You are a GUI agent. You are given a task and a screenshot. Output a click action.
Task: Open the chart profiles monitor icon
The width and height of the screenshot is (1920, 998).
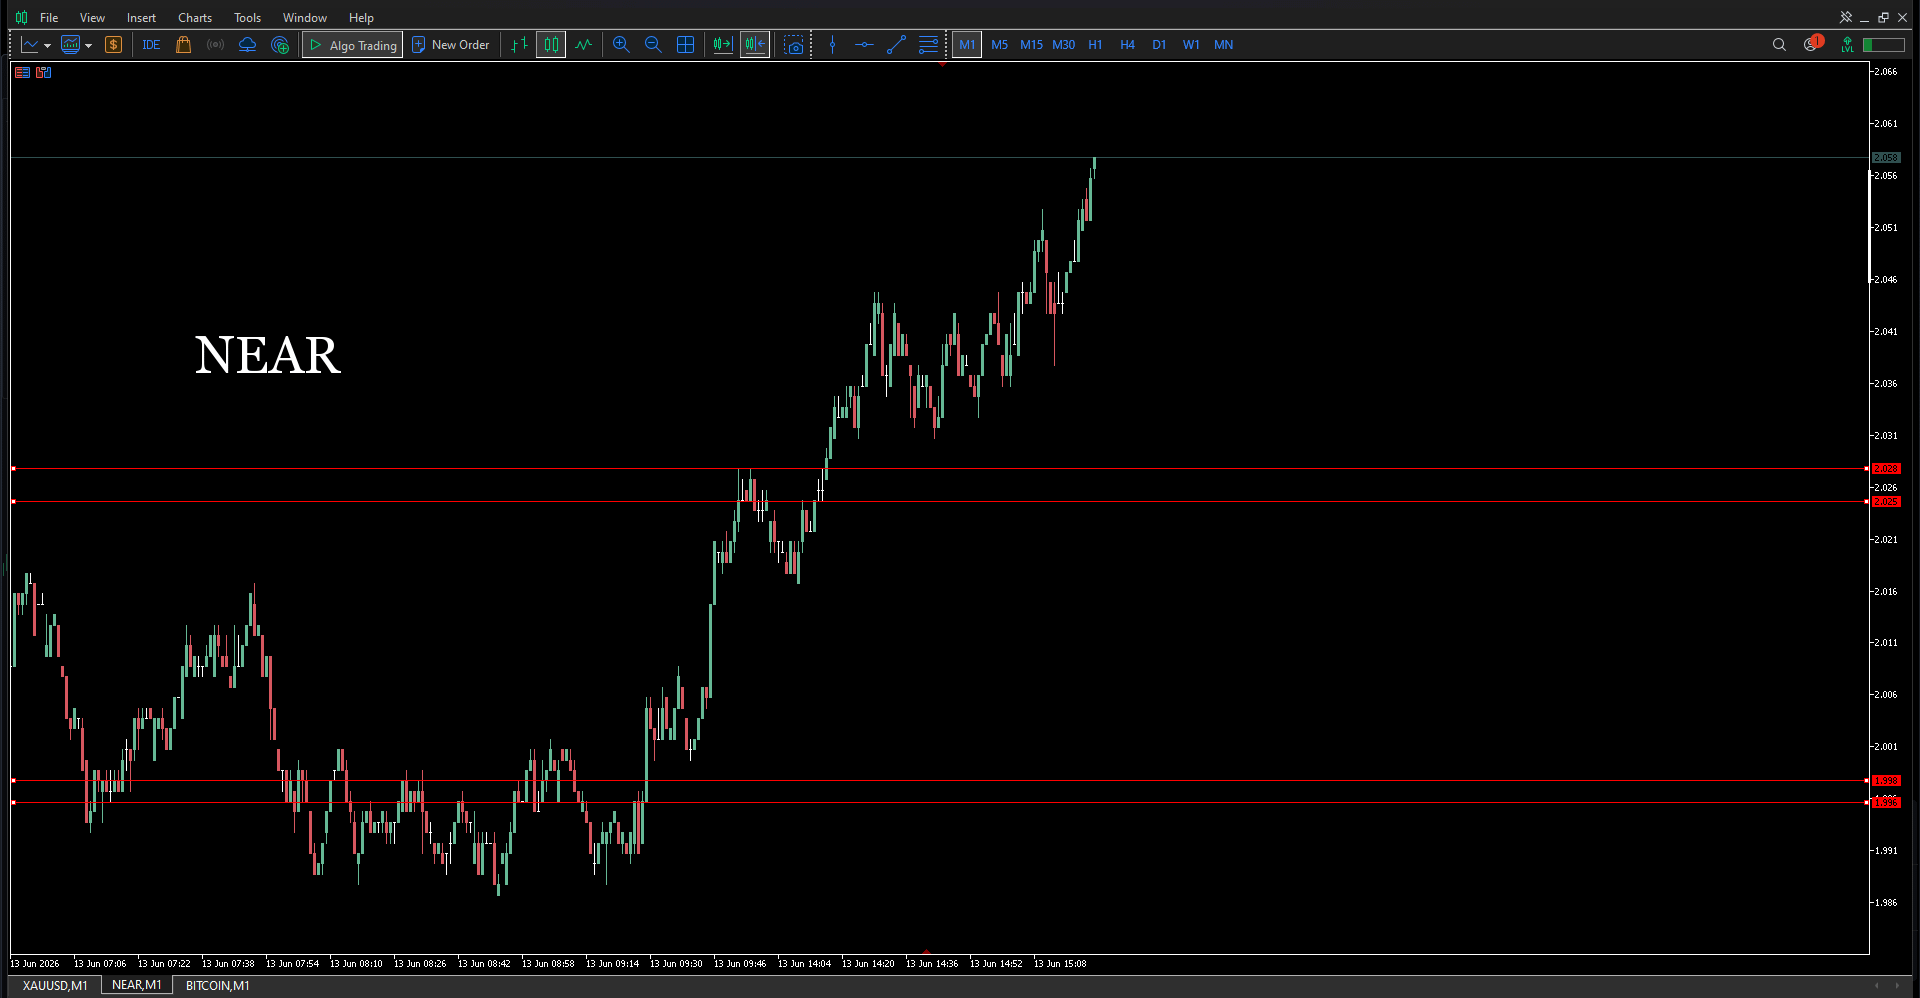point(71,45)
